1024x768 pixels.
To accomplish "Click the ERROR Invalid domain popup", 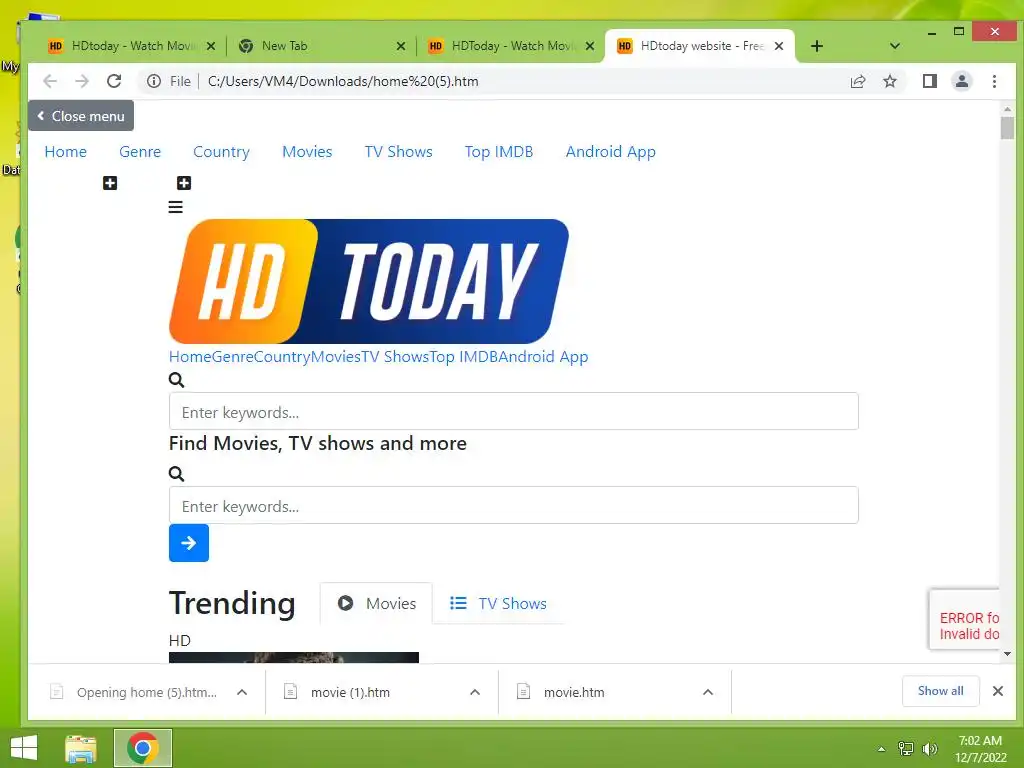I will point(965,620).
